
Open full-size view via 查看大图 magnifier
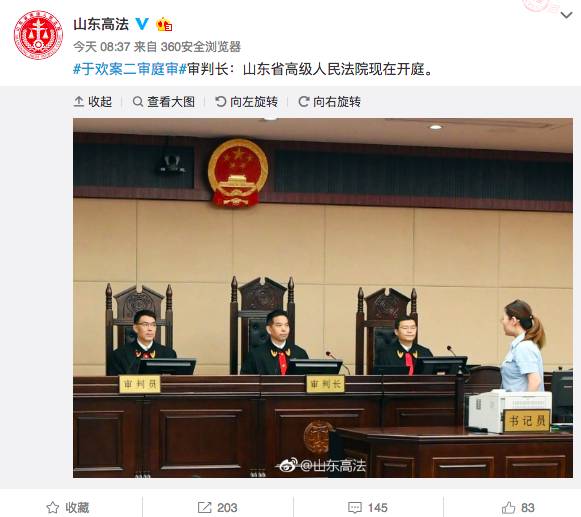tap(138, 102)
